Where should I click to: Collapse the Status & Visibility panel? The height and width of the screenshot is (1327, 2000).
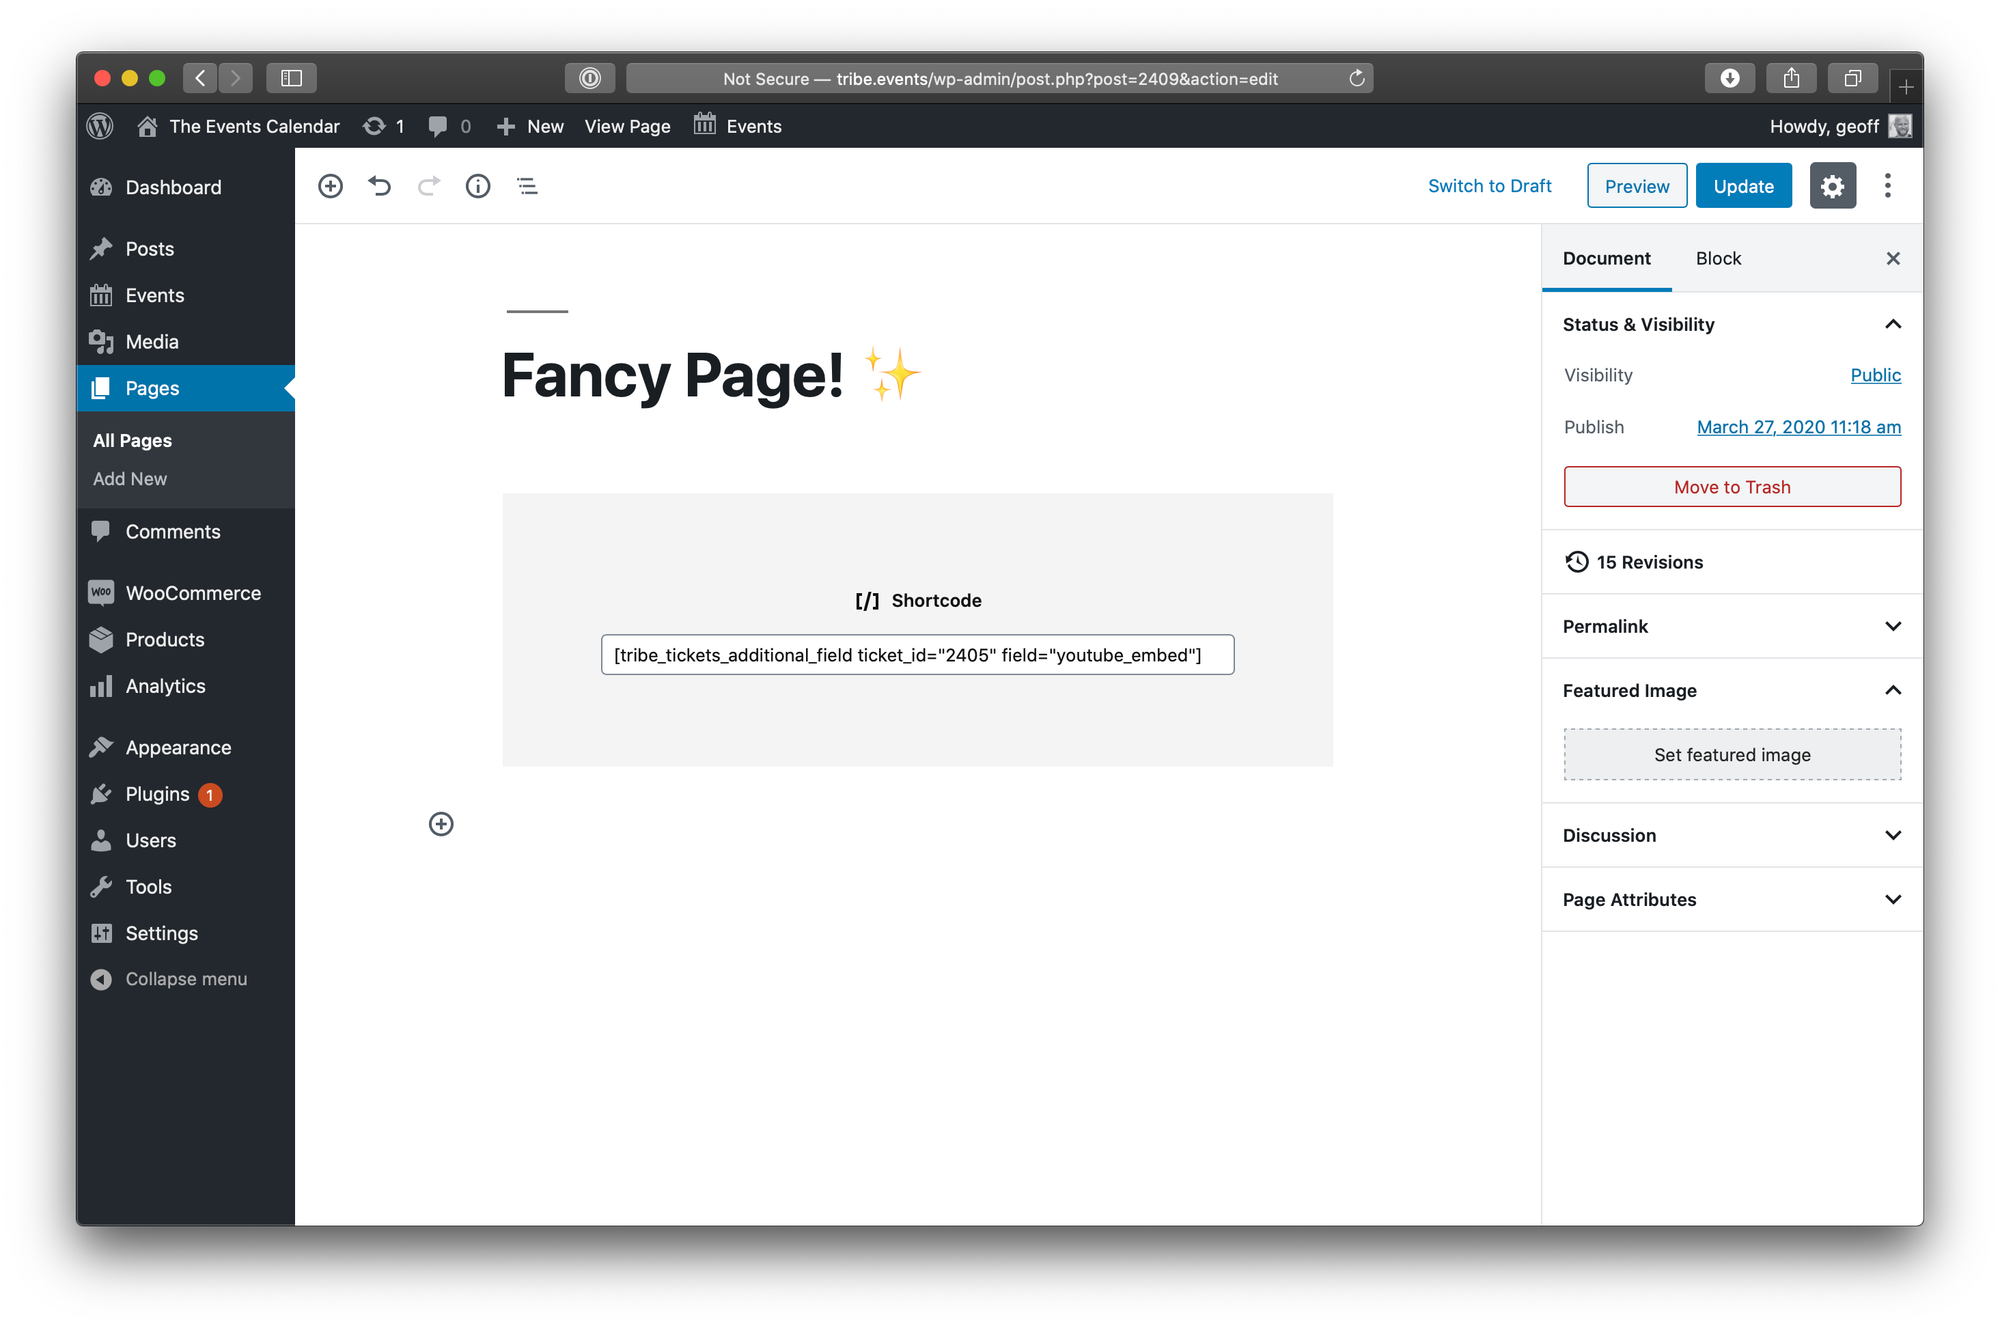coord(1892,324)
